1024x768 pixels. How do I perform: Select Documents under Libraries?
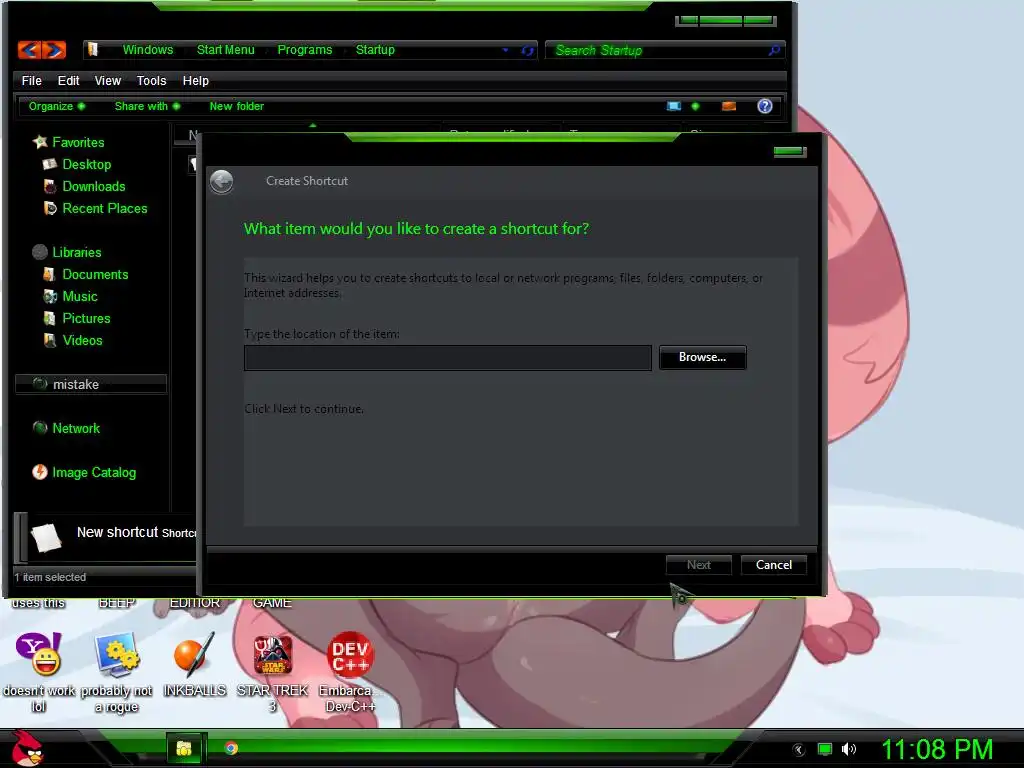95,274
